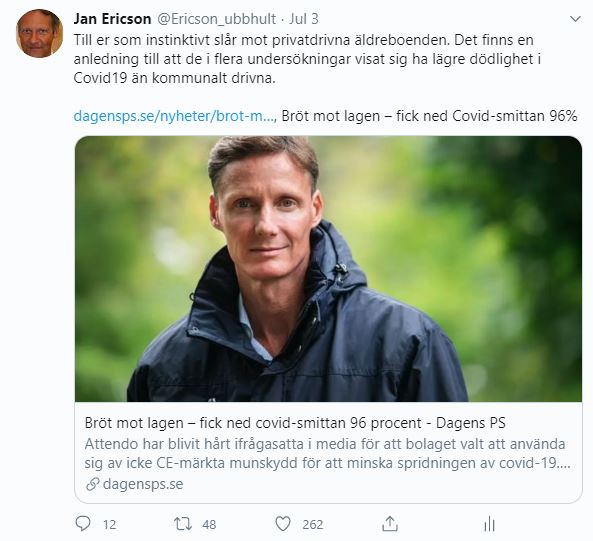Click the like count 262
This screenshot has width=593, height=541.
coord(313,525)
